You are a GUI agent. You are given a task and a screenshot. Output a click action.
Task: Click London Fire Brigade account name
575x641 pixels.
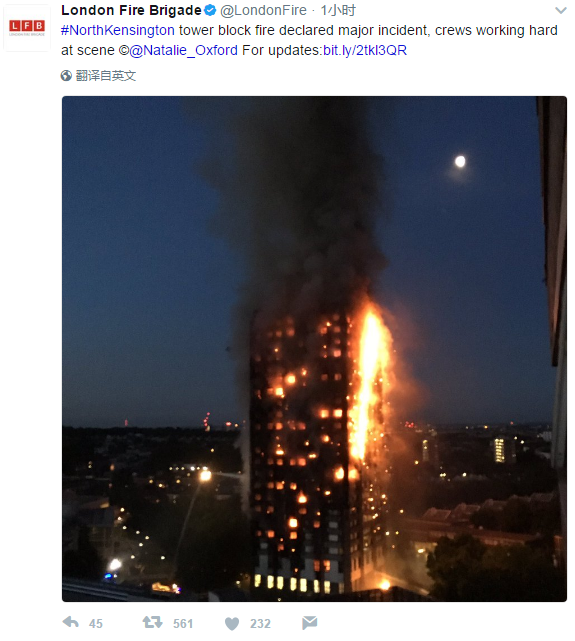131,10
